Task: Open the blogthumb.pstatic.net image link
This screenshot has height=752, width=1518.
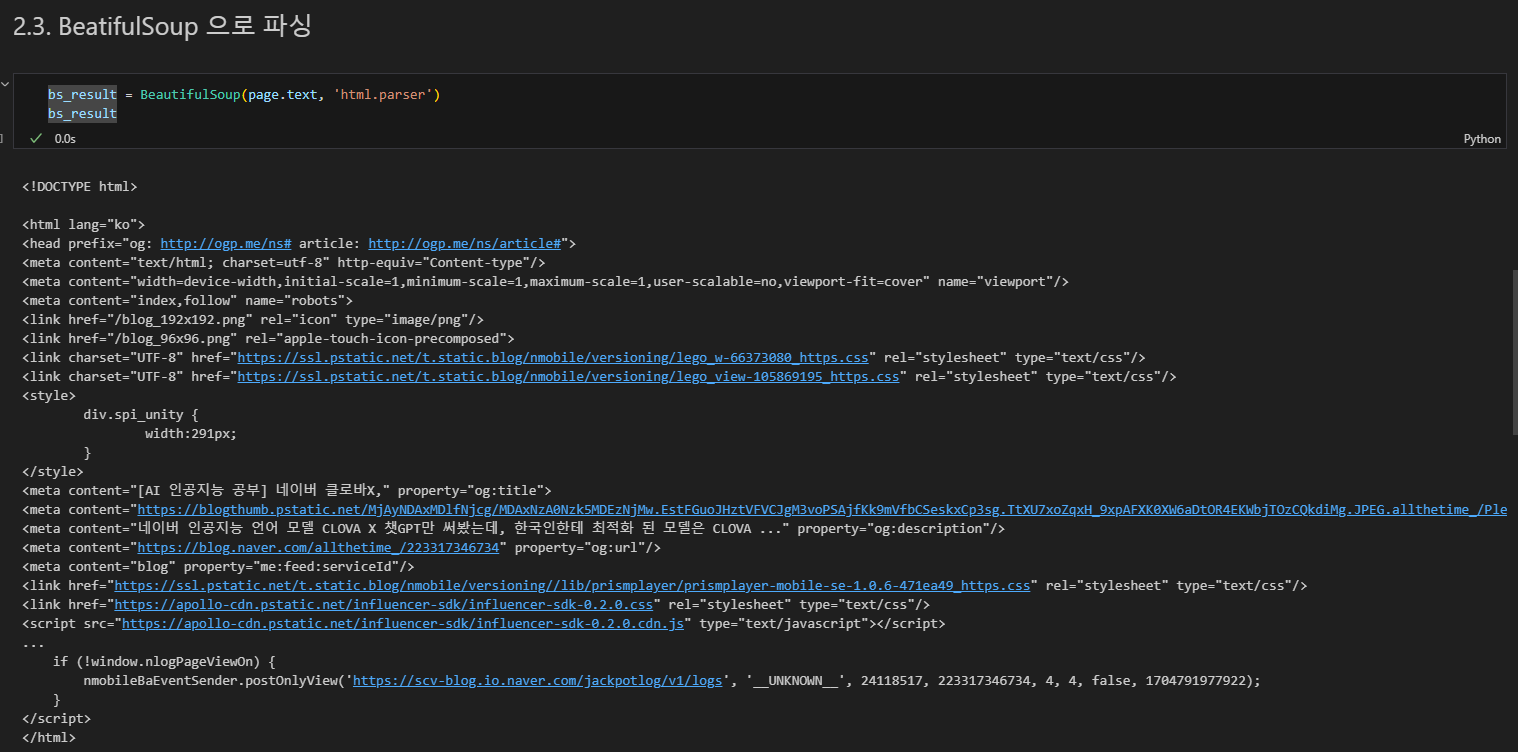Action: 822,509
